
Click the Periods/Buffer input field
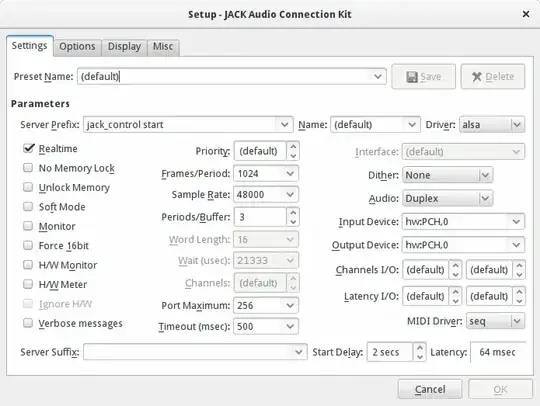pyautogui.click(x=260, y=217)
